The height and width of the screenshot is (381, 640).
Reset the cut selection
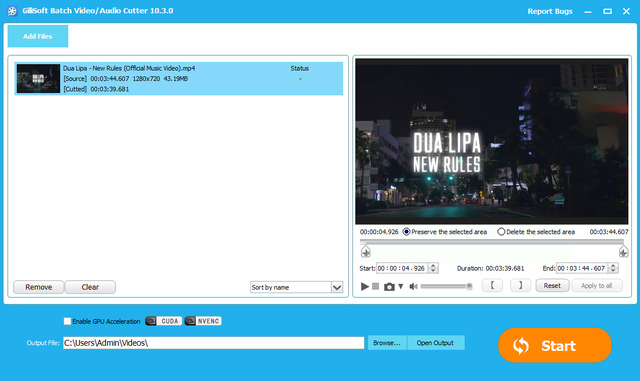552,285
